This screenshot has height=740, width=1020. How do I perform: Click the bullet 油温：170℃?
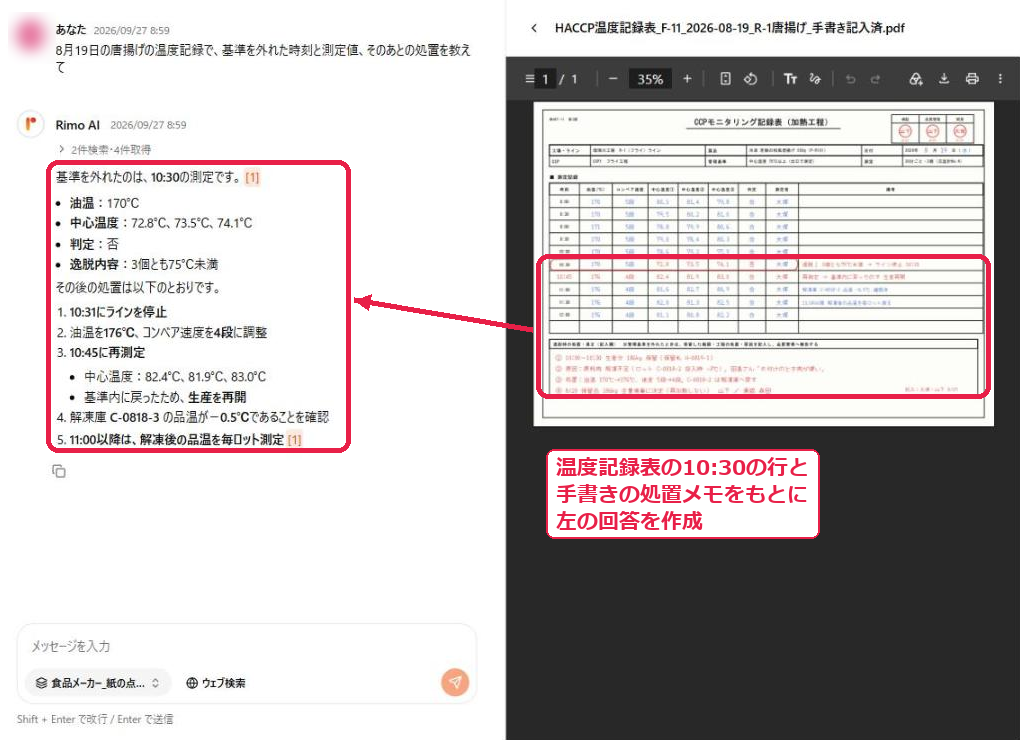[x=104, y=203]
